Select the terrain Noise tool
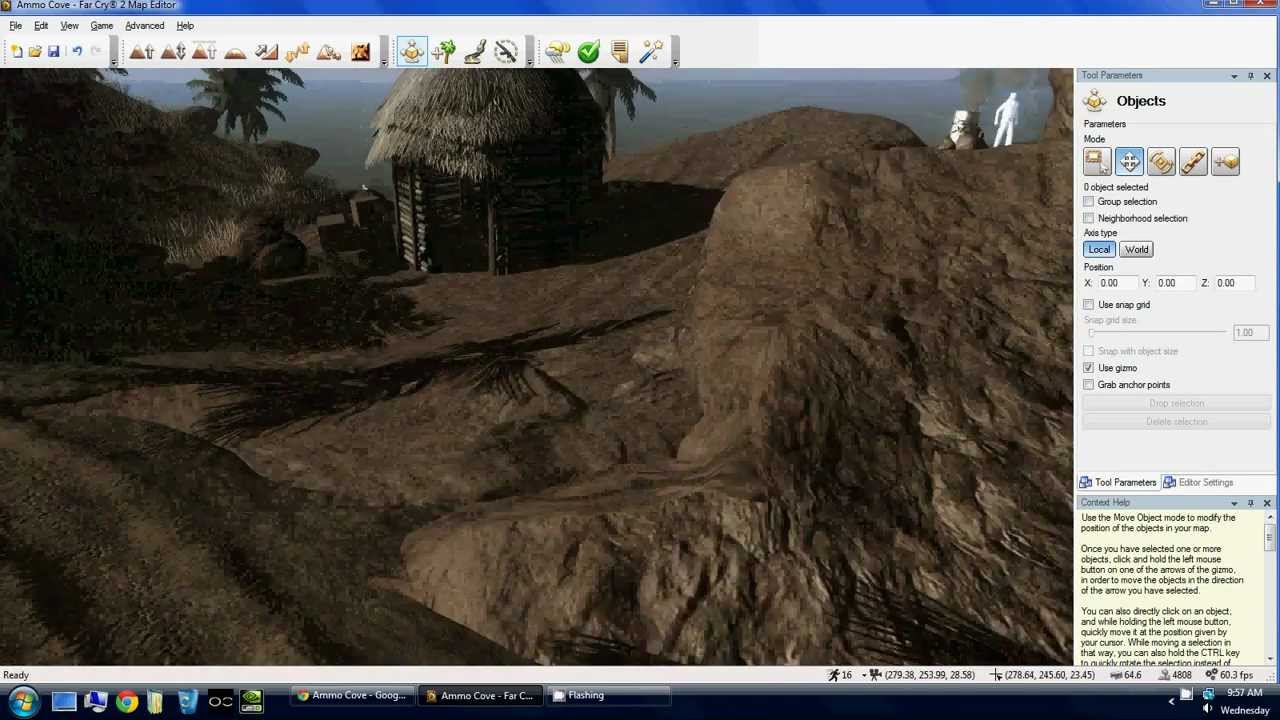The height and width of the screenshot is (720, 1280). pyautogui.click(x=297, y=51)
